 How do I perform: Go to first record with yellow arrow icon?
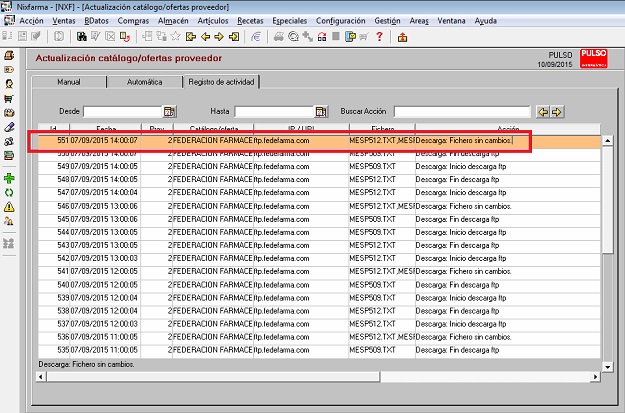(191, 37)
